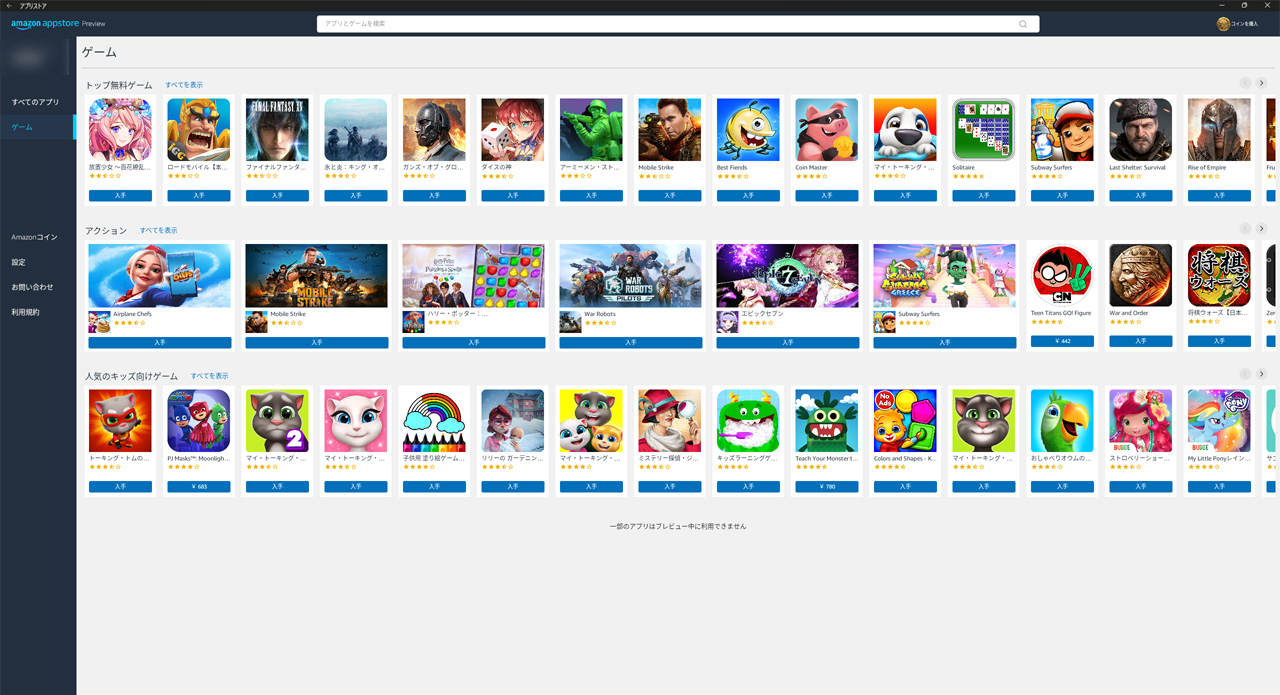Click the War and Order title text
The image size is (1280, 695).
pyautogui.click(x=1129, y=313)
